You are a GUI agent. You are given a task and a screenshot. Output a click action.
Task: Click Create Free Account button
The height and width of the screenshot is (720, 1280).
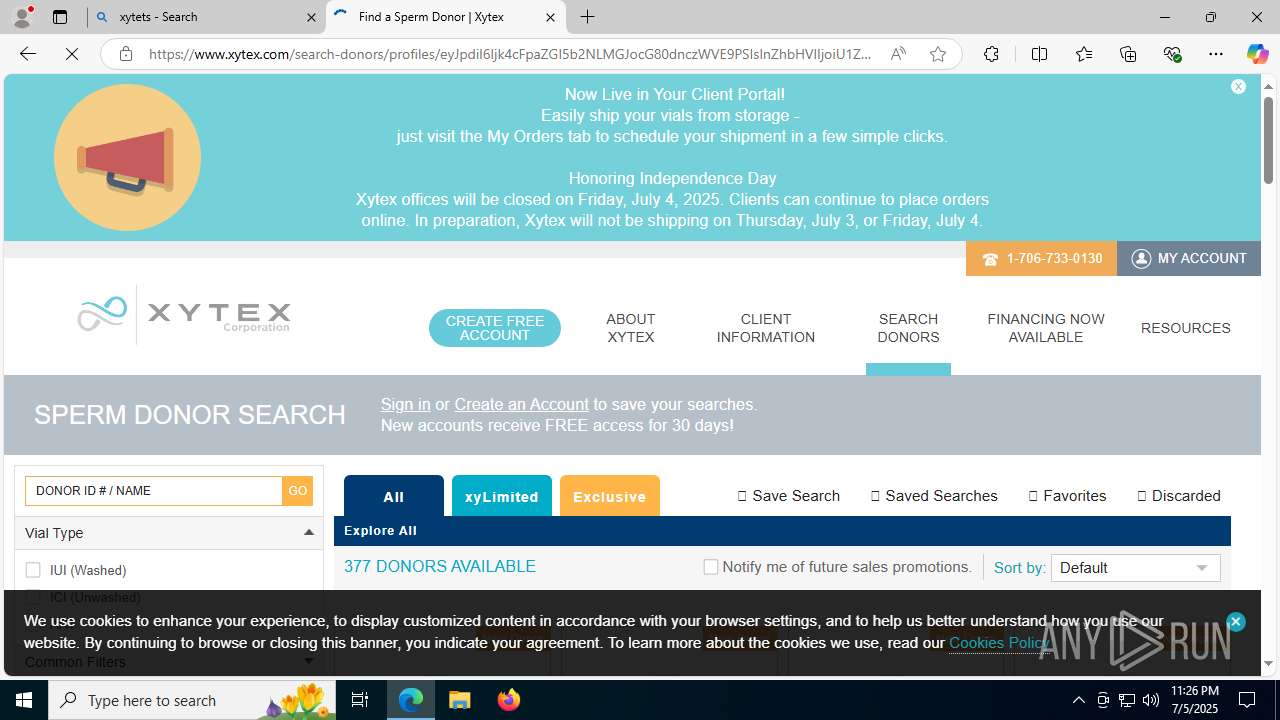[495, 328]
